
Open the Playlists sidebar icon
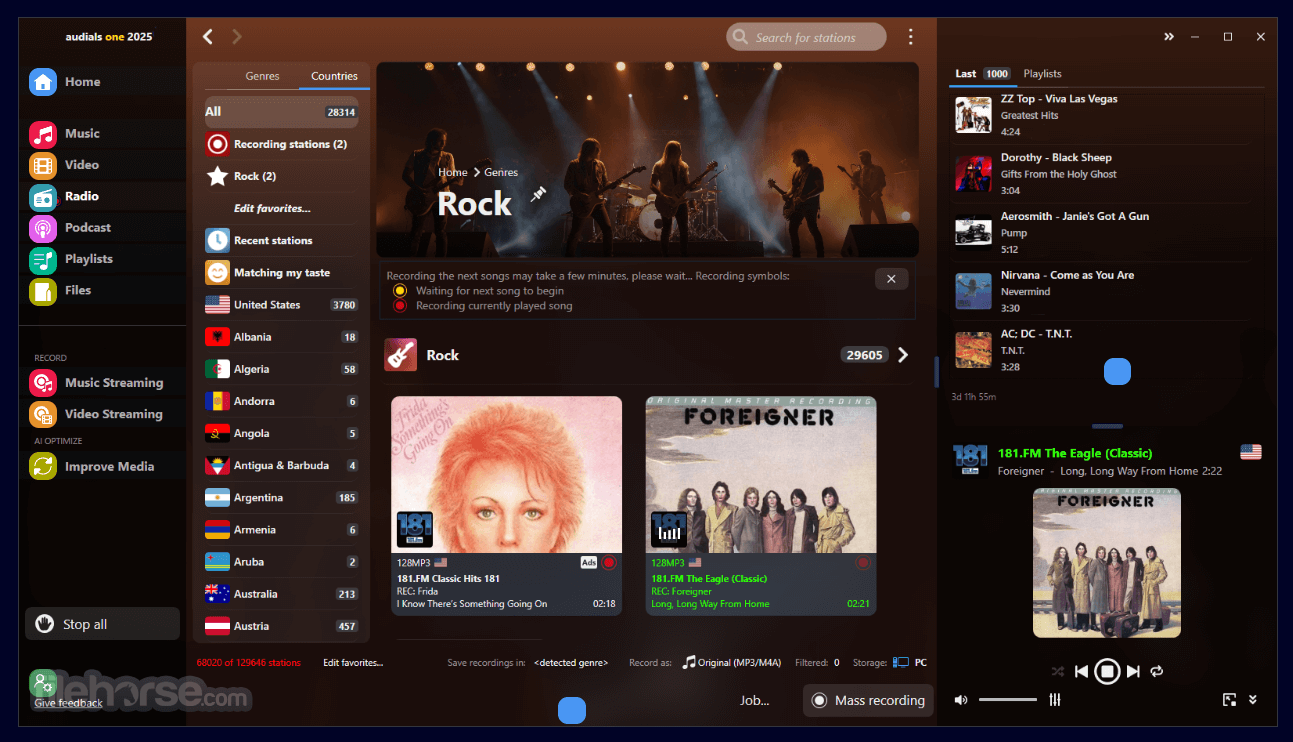click(43, 260)
